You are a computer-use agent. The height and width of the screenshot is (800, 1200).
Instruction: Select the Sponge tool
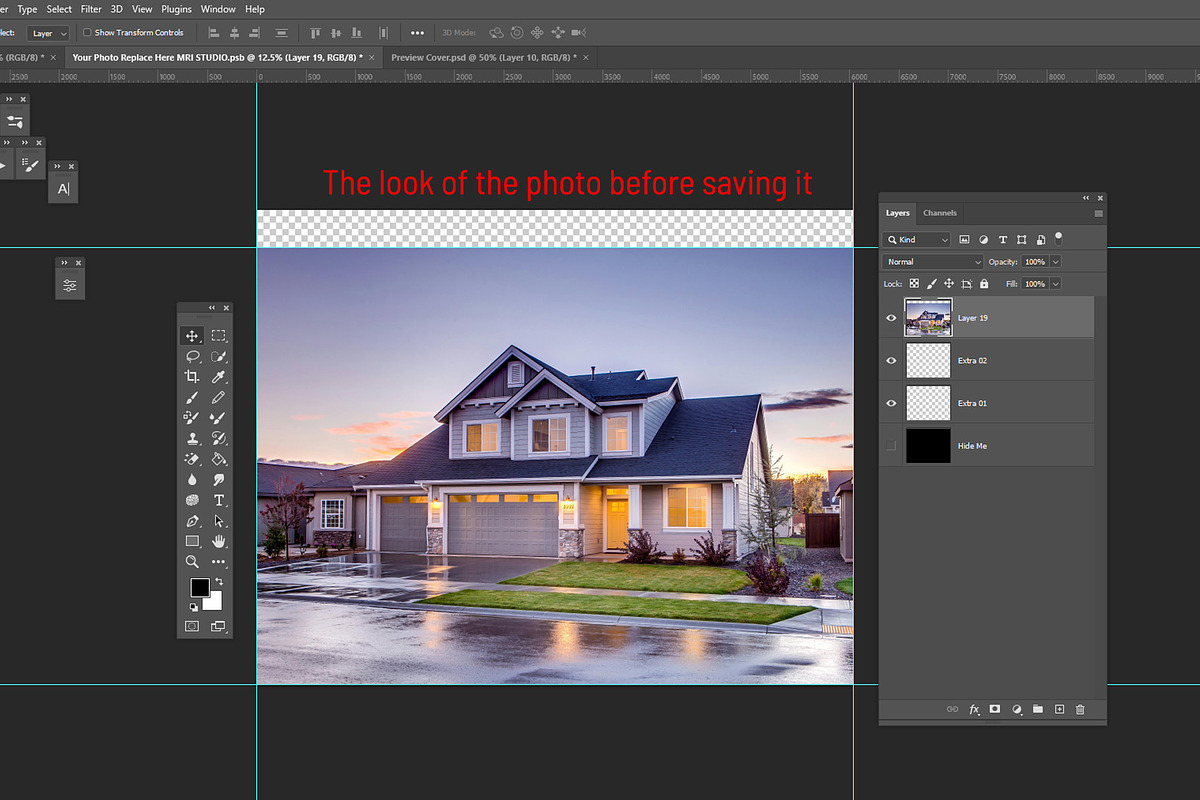tap(192, 500)
